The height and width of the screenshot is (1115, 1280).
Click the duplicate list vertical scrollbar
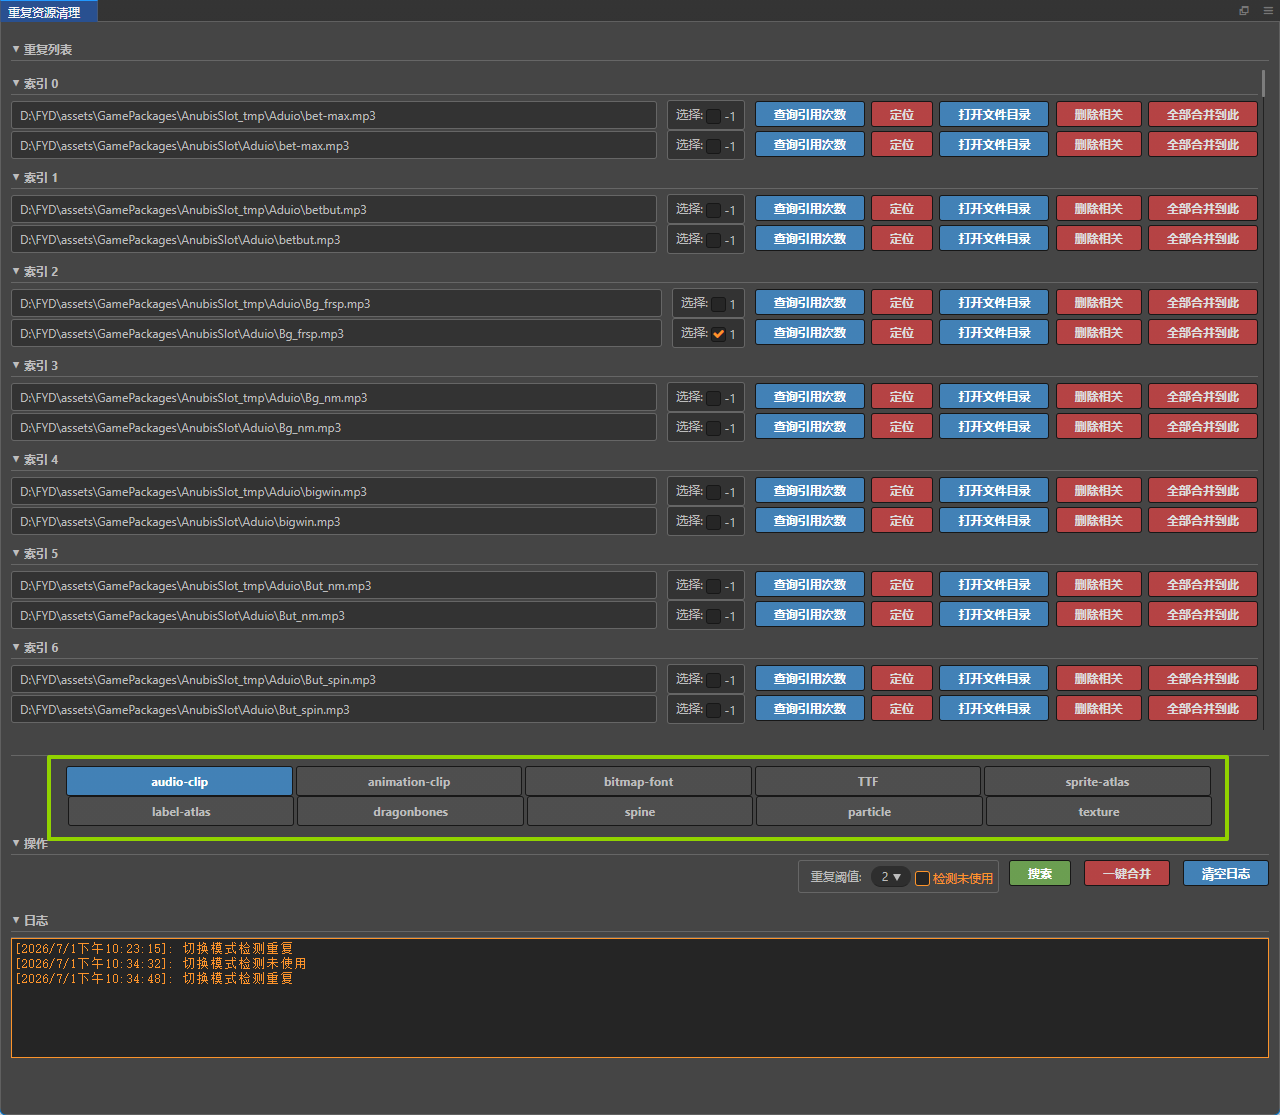(1264, 84)
